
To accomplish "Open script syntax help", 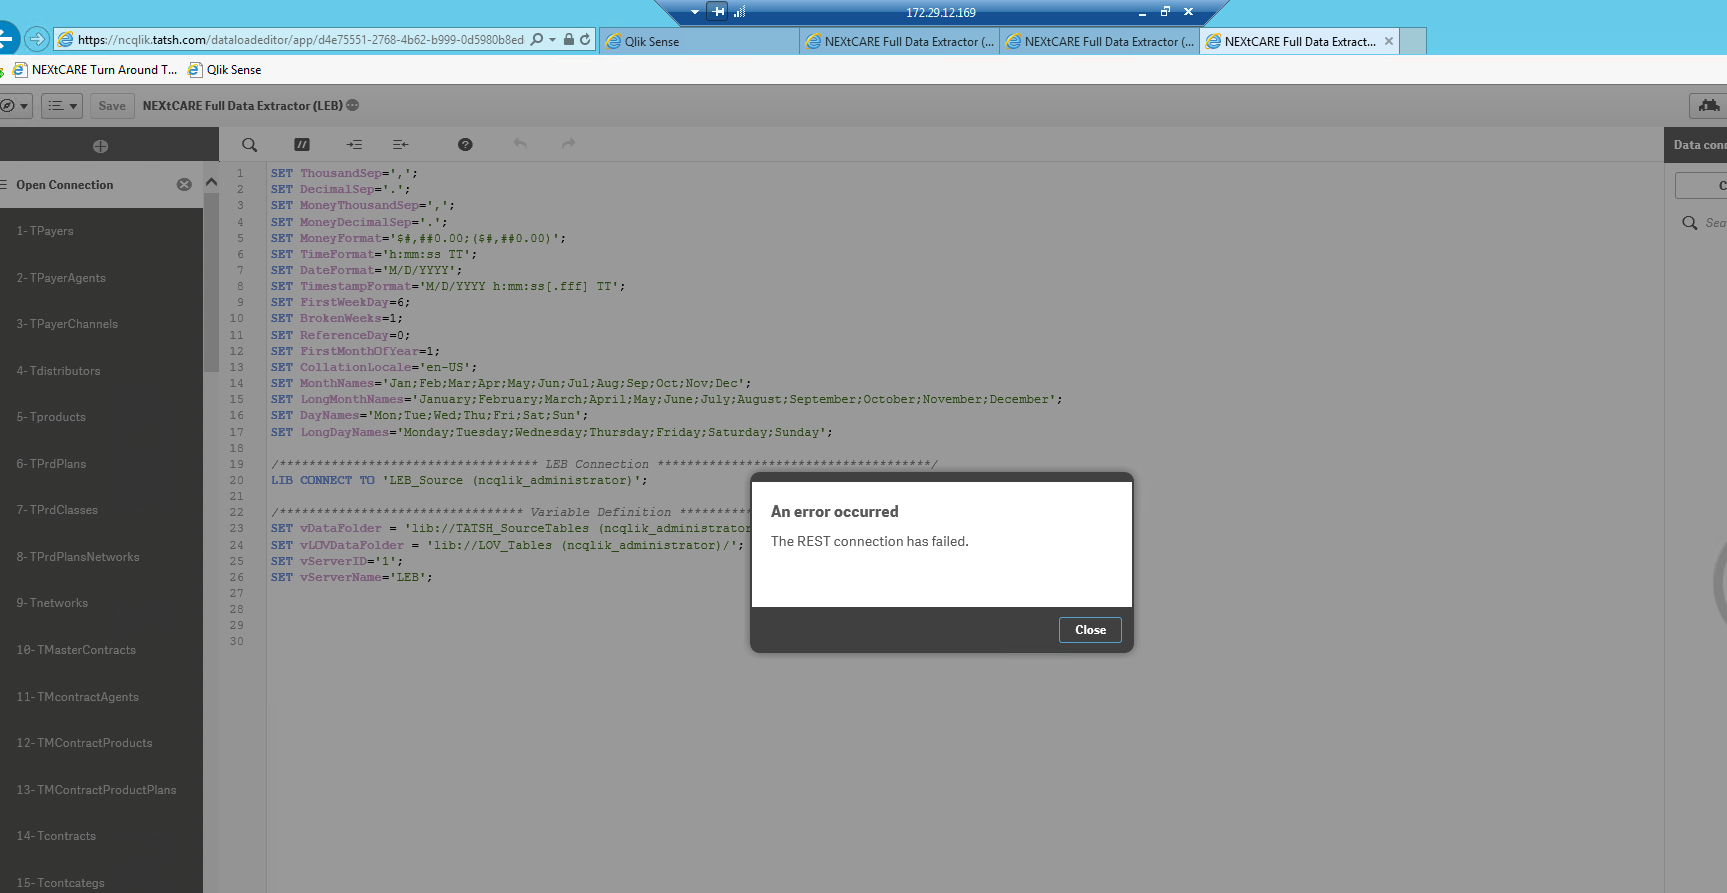I will [x=465, y=145].
